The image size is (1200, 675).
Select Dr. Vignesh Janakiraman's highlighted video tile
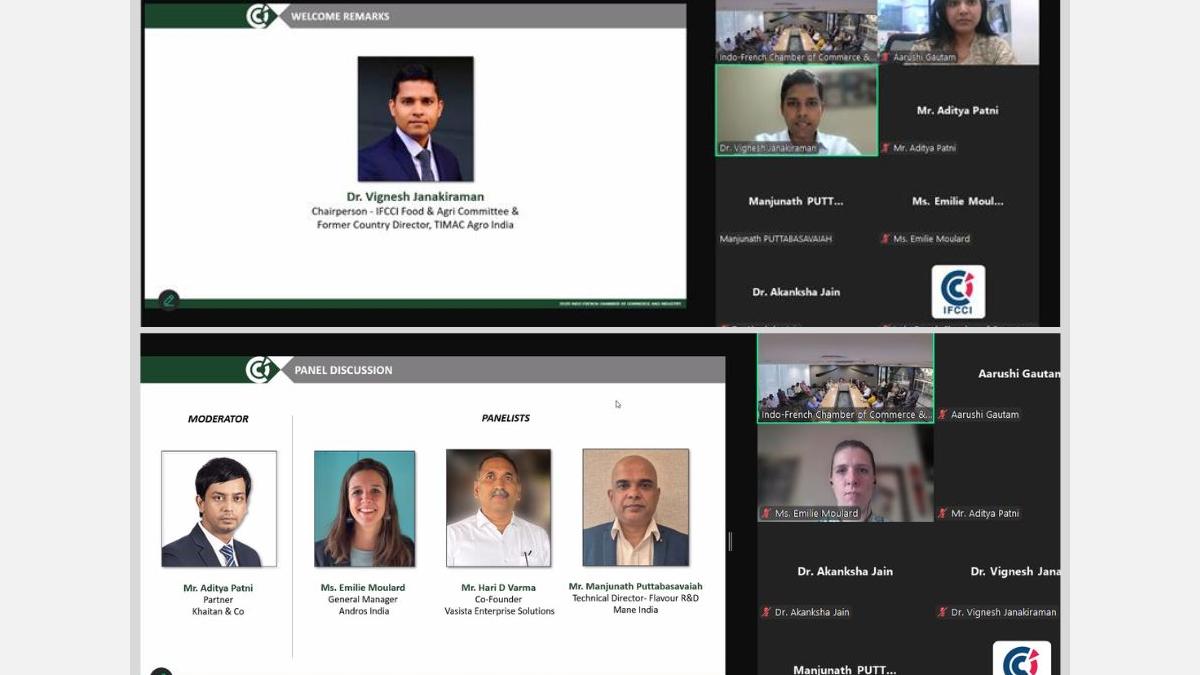click(x=796, y=110)
